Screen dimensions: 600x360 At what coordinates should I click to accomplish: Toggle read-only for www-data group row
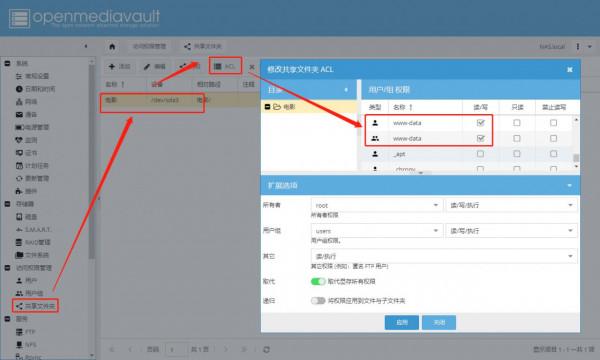pyautogui.click(x=517, y=138)
